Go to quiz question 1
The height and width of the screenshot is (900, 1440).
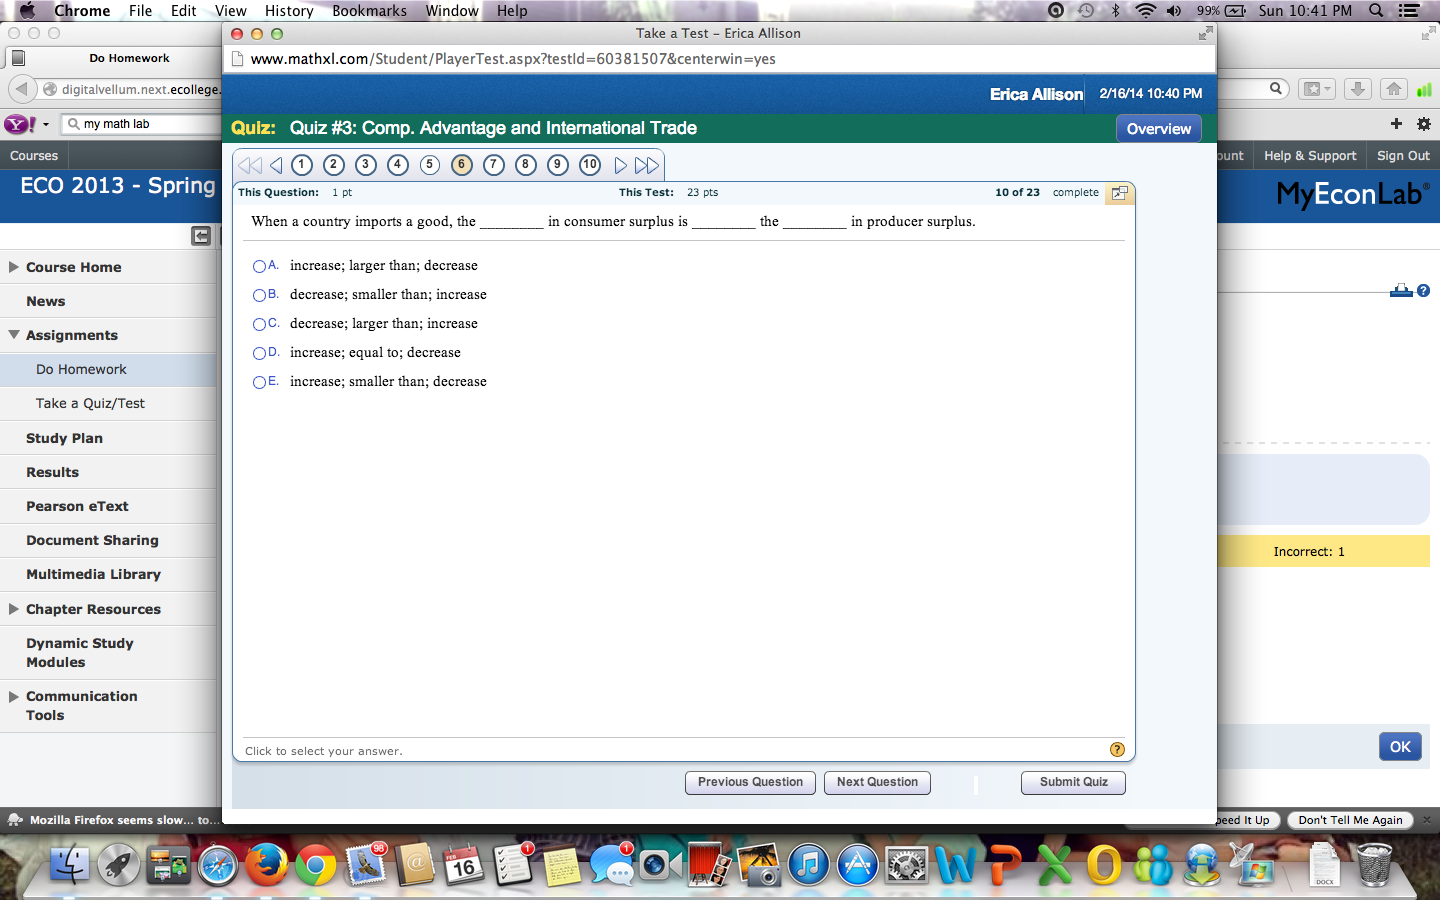(x=302, y=165)
